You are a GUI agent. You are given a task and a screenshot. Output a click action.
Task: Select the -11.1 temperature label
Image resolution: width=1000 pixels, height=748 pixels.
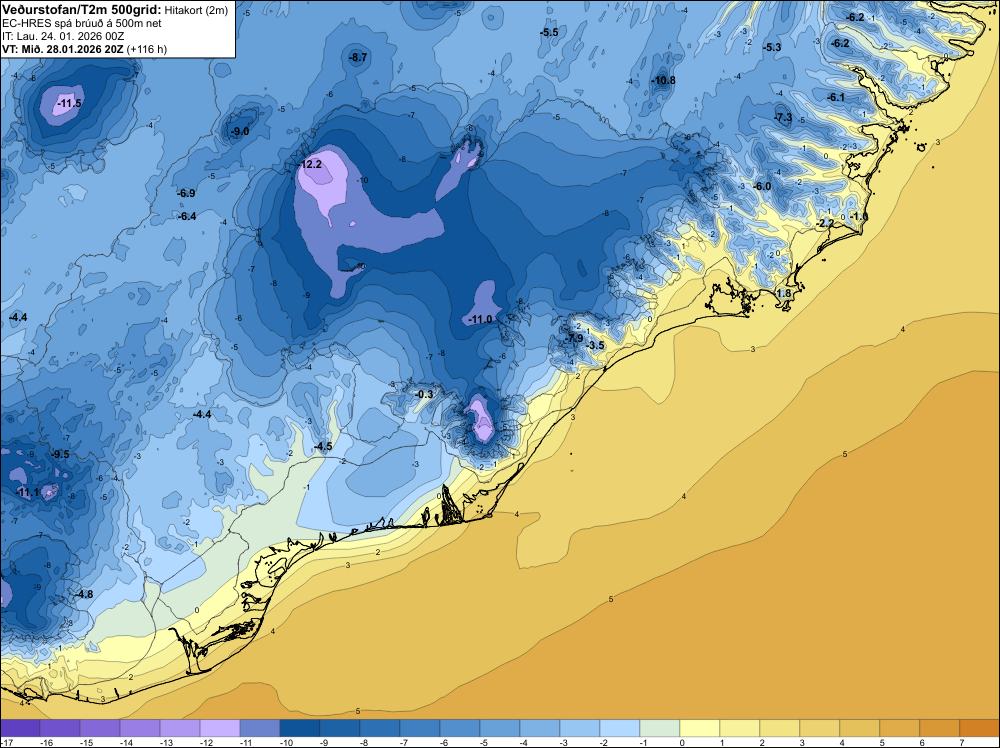[27, 492]
